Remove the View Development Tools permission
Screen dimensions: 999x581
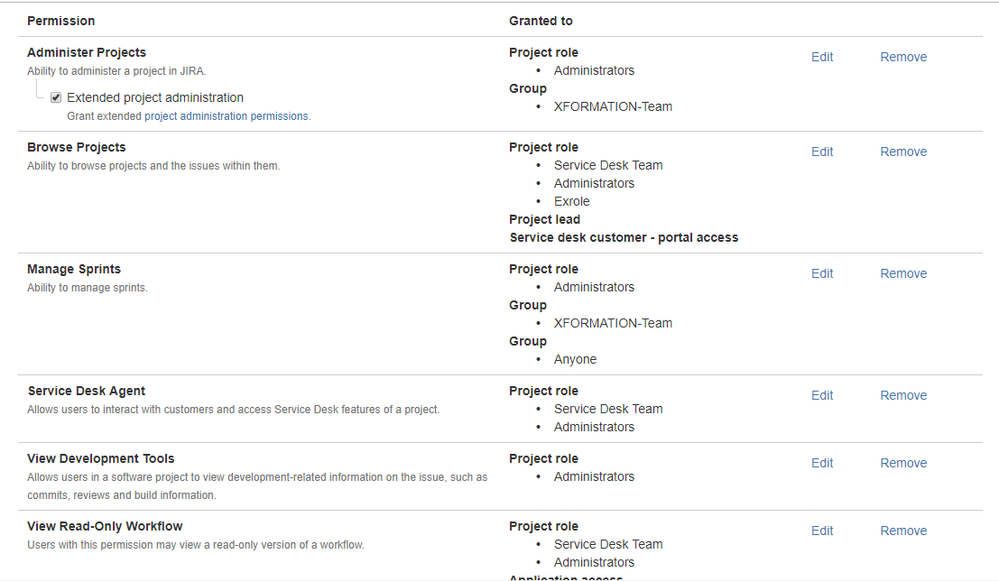click(x=902, y=462)
